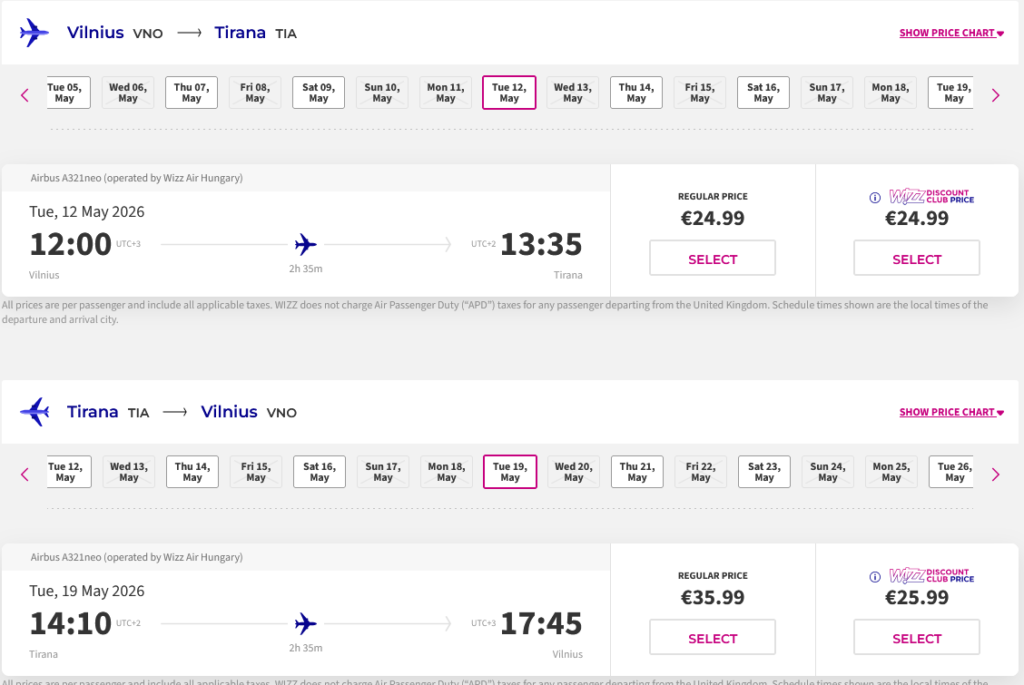
Task: Expand the outbound Show Price Chart dropdown
Action: [951, 33]
